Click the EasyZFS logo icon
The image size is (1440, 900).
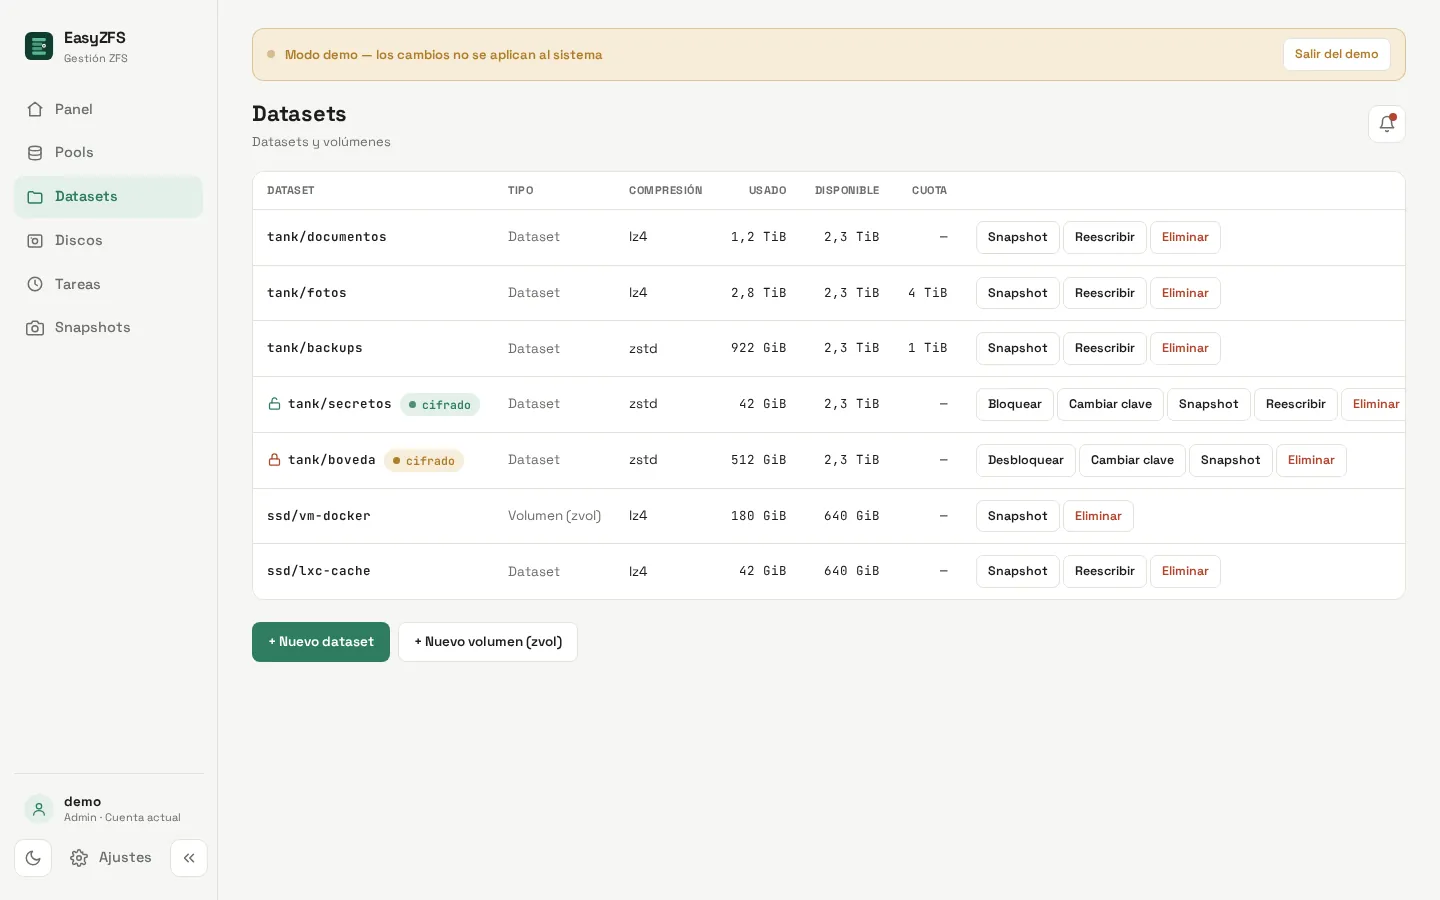coord(39,46)
